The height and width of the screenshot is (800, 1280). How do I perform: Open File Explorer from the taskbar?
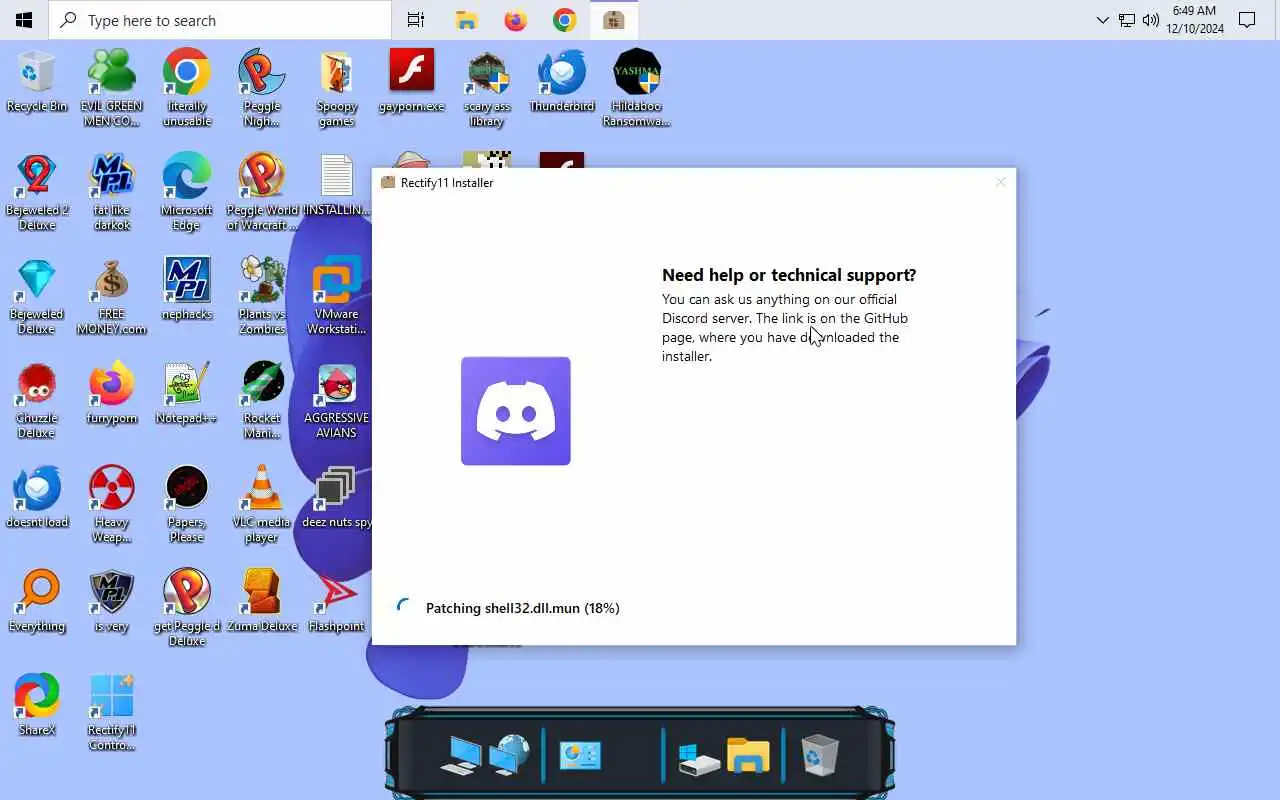466,20
